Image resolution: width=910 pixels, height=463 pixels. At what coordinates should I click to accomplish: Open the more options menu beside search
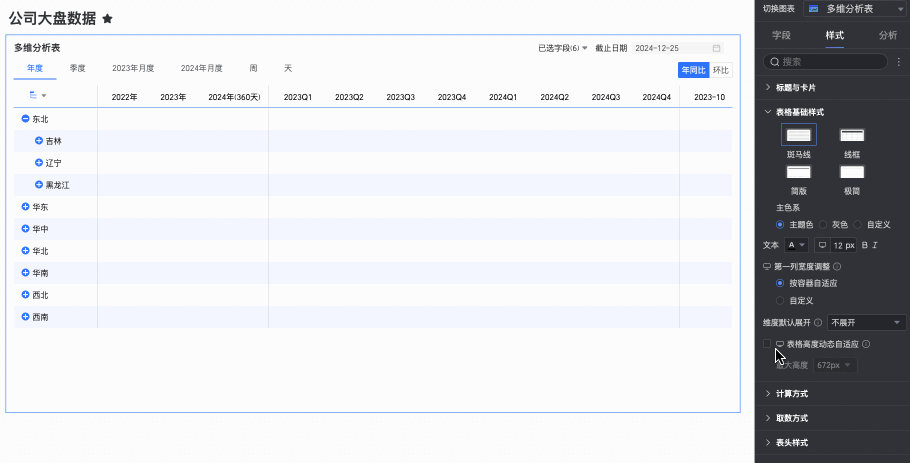[899, 62]
